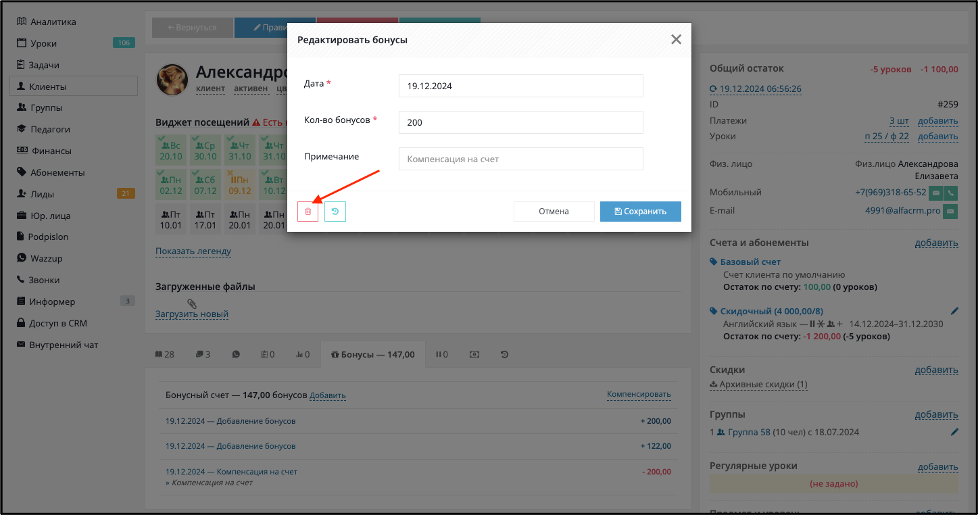Open the WhatsApp chat tab icon

[235, 354]
